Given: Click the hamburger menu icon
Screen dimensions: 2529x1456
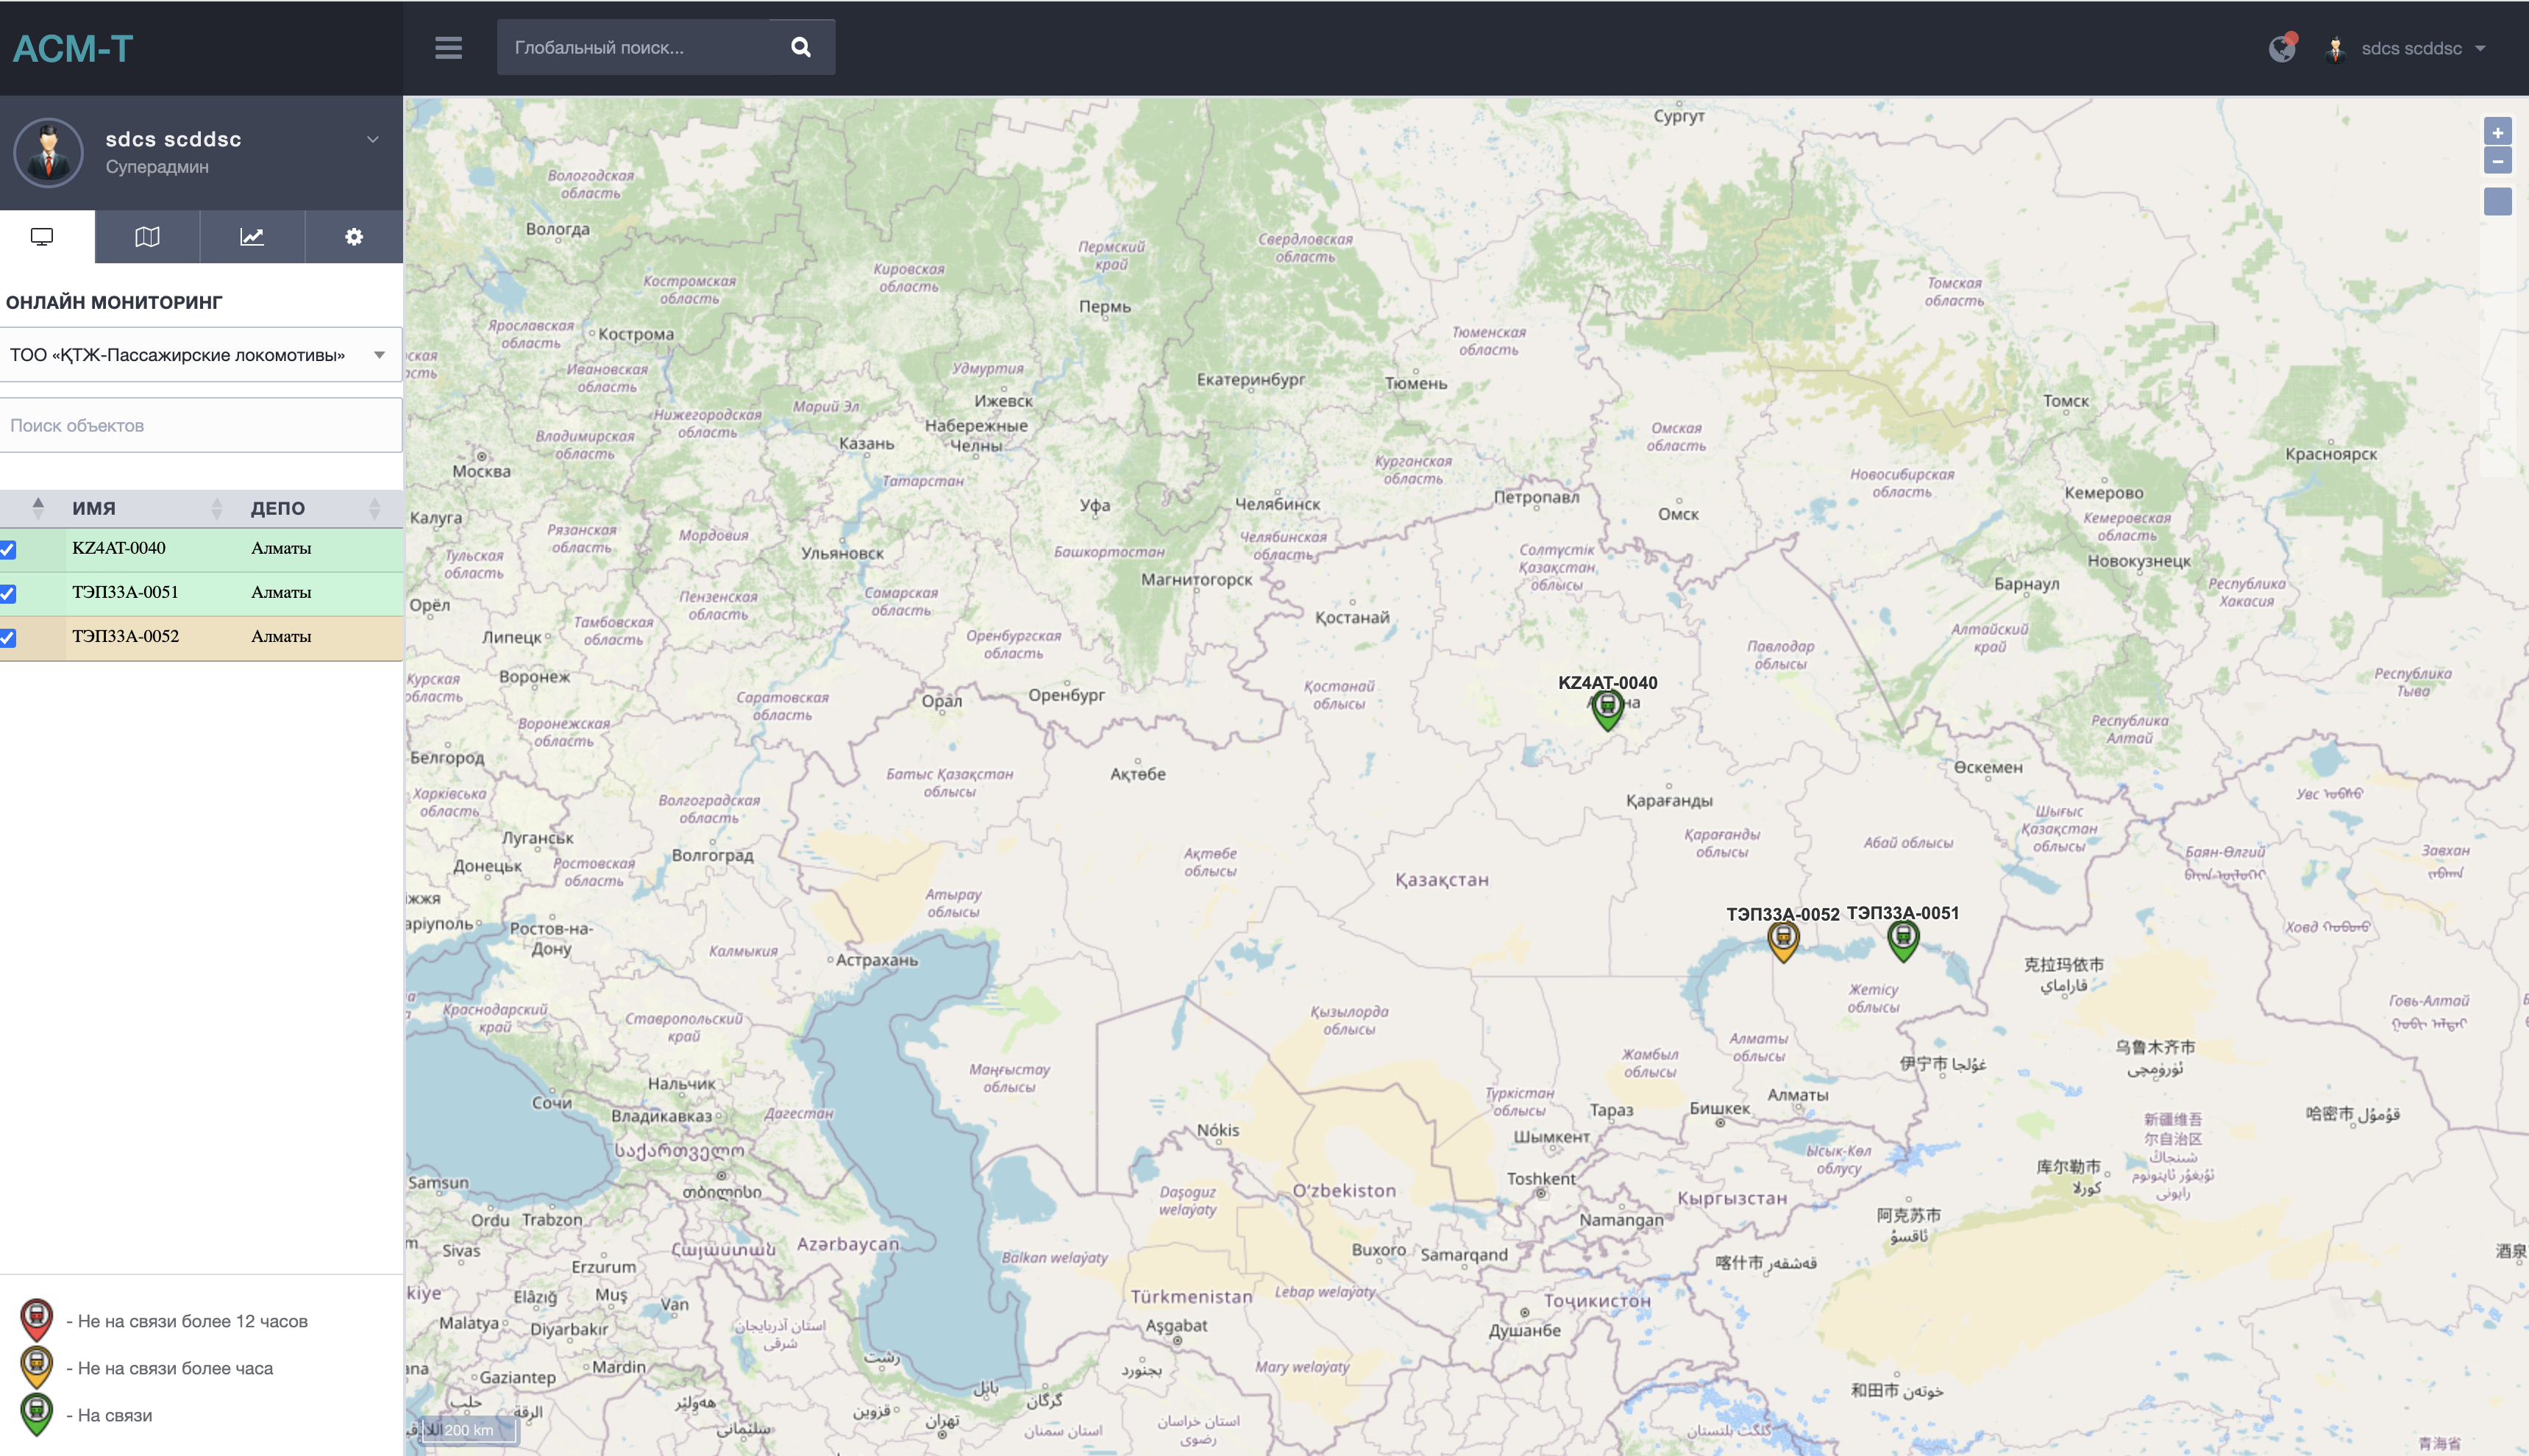Looking at the screenshot, I should pos(448,47).
